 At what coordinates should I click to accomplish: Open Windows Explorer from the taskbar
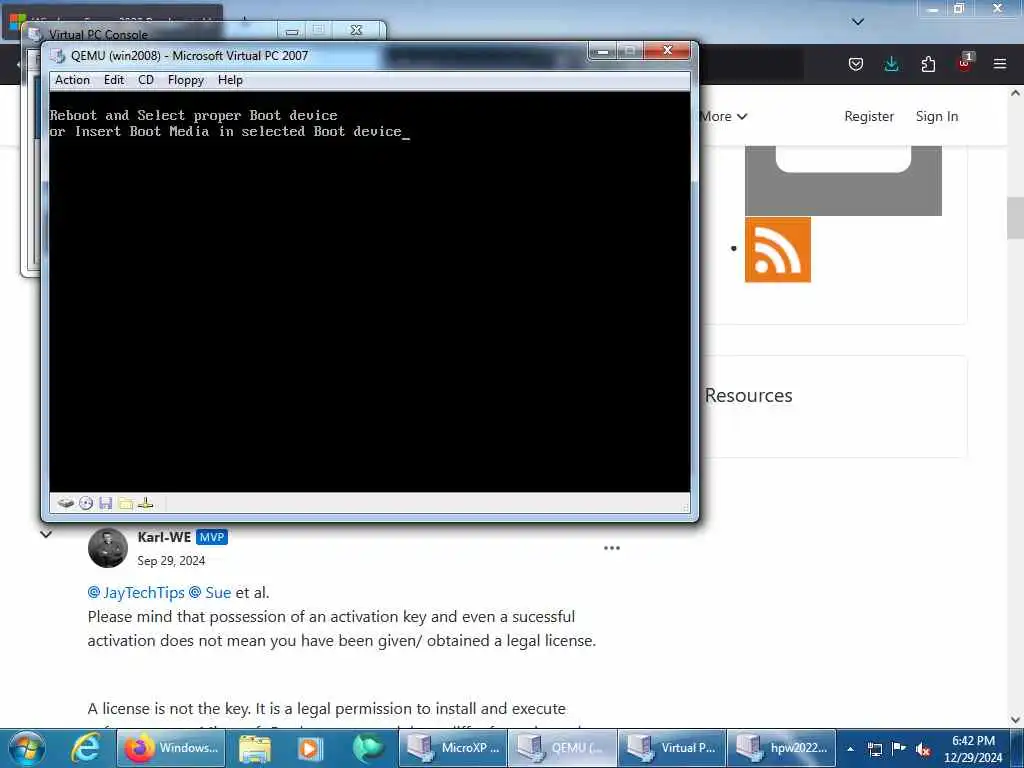point(255,748)
